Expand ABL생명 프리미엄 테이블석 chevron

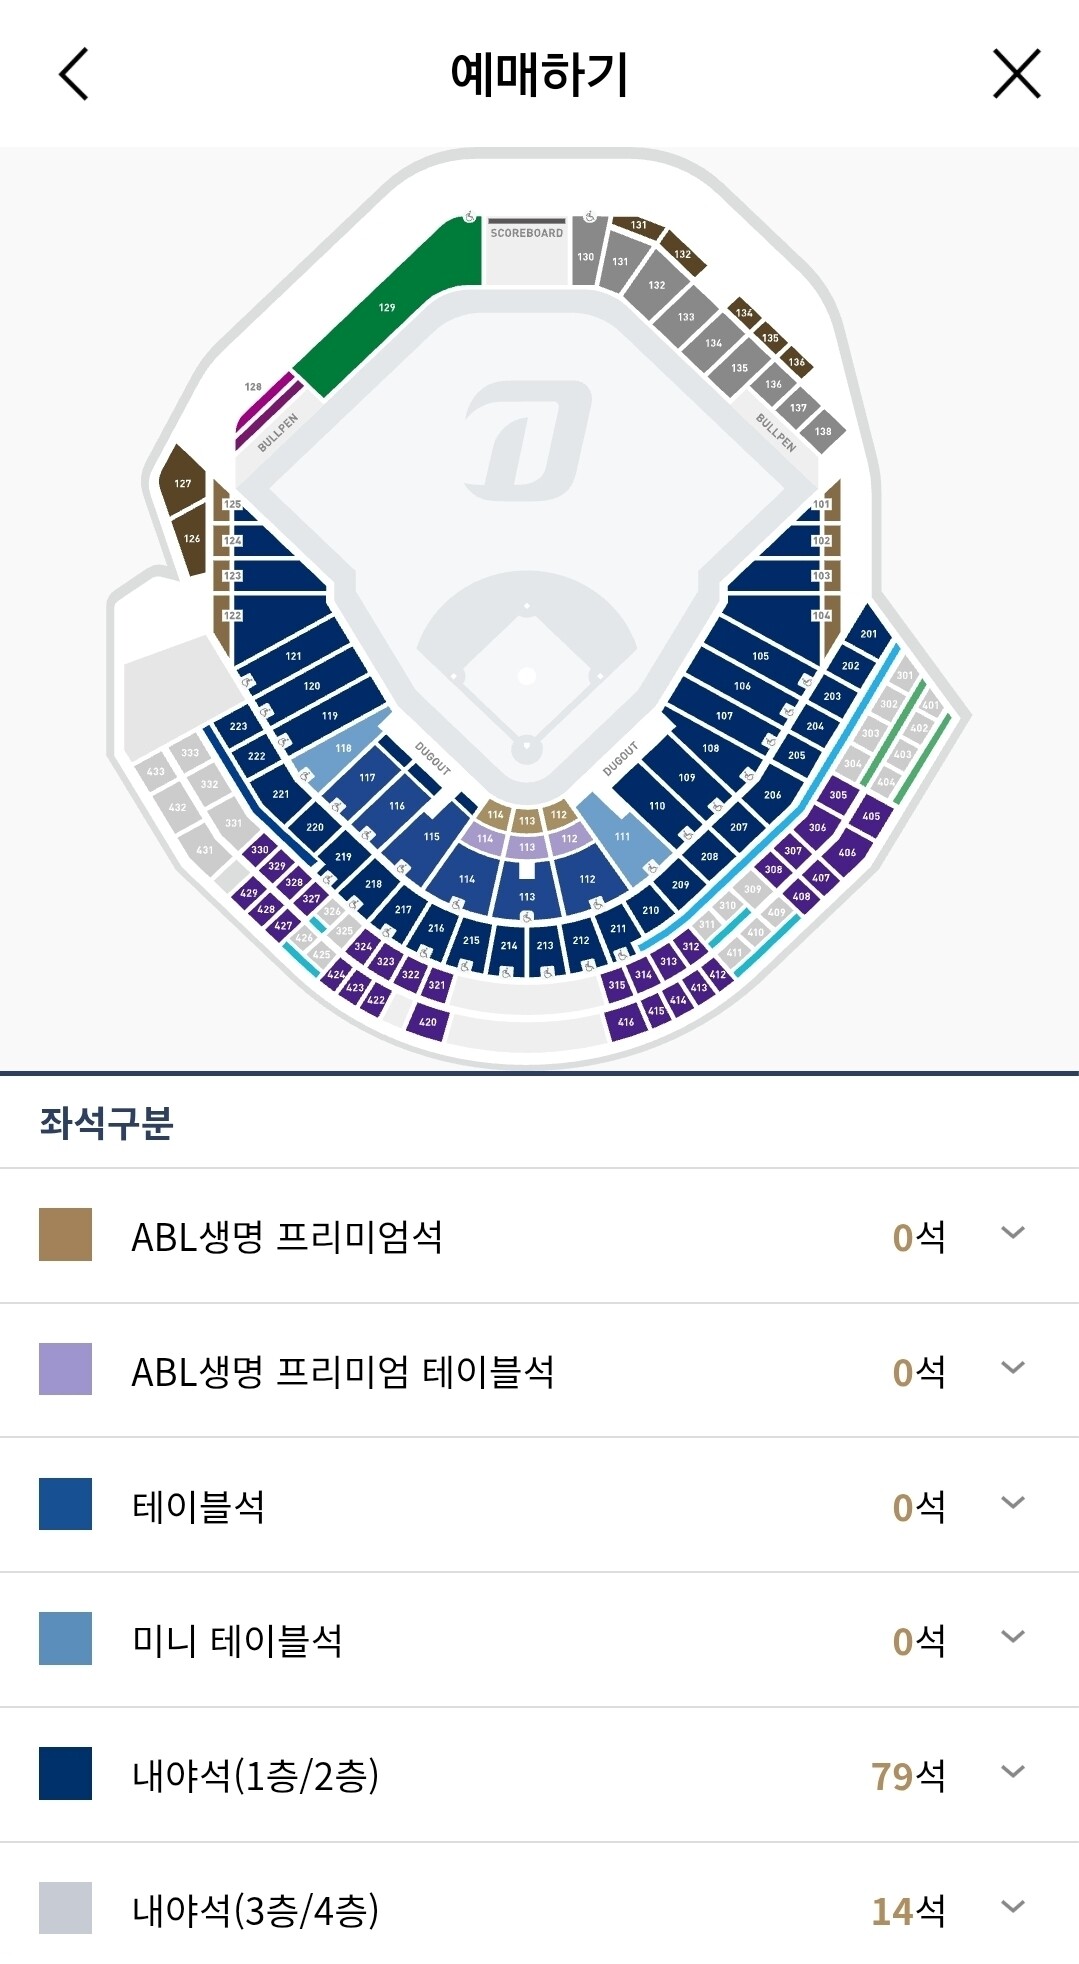point(1012,1369)
